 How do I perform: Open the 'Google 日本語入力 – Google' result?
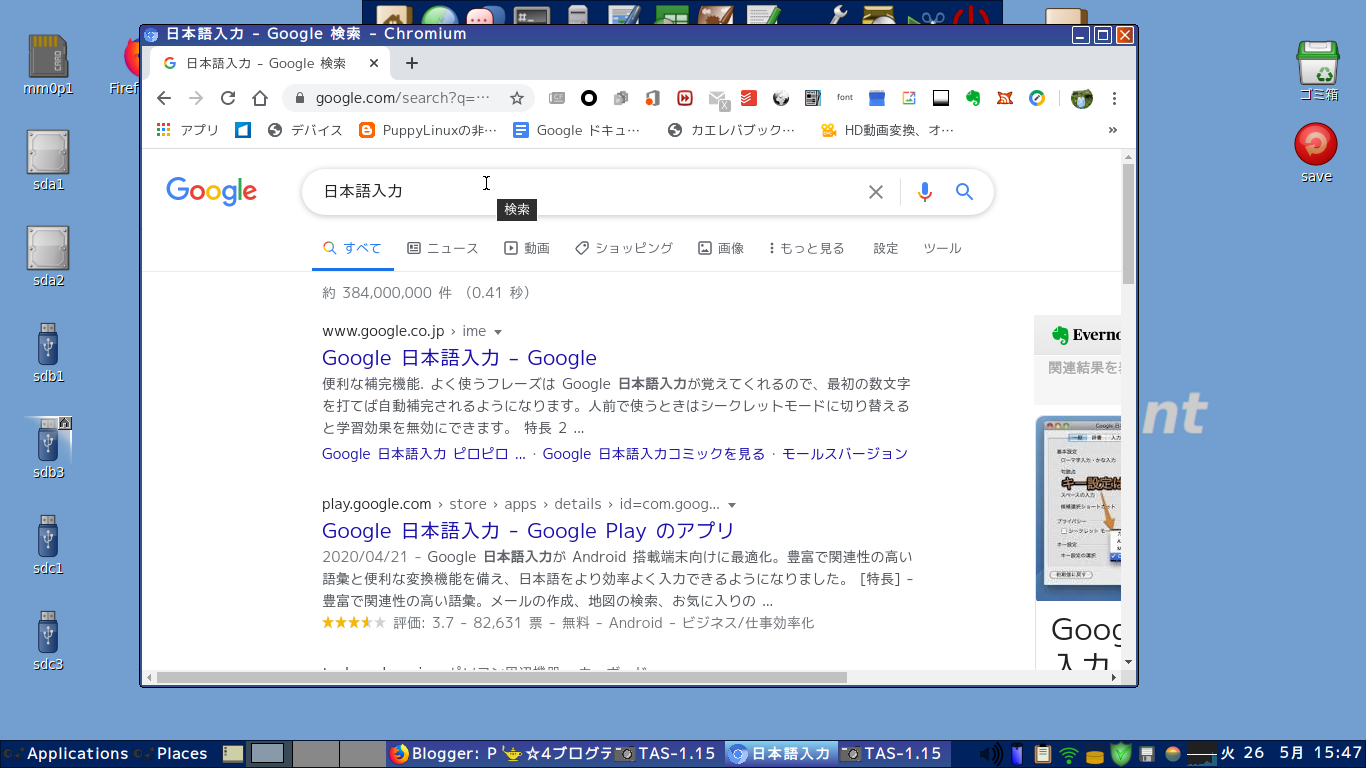(459, 358)
